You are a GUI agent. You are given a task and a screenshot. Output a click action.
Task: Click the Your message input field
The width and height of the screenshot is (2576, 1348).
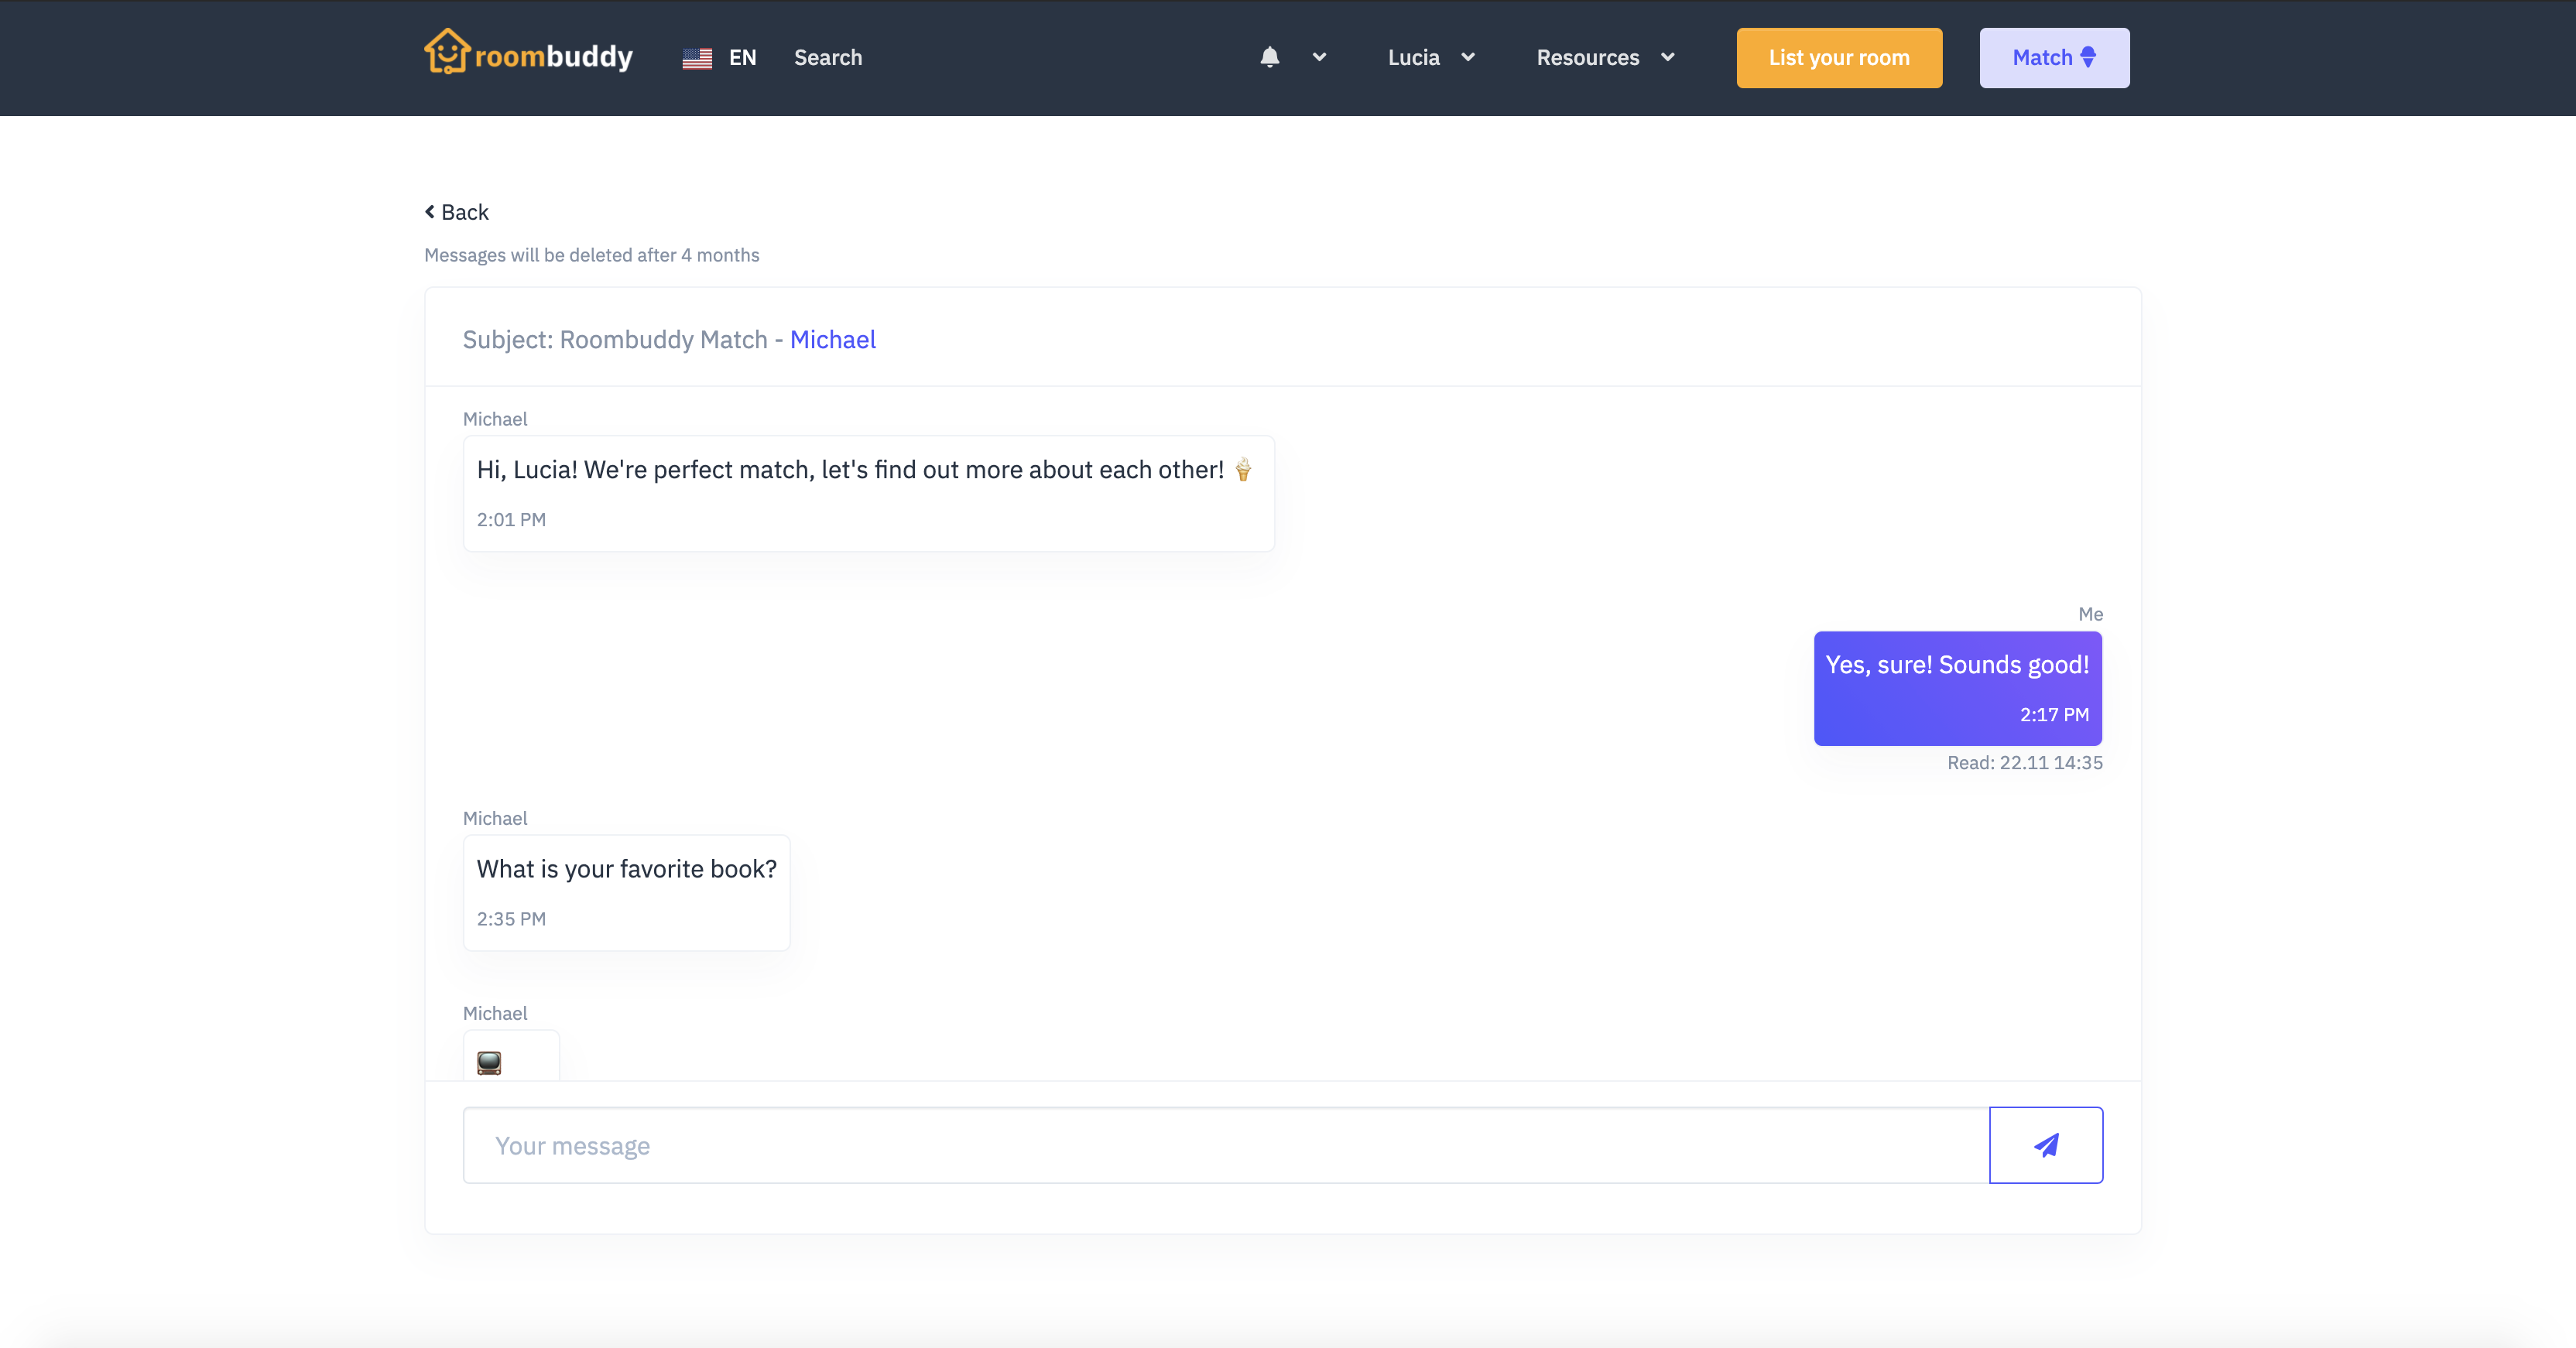[x=1225, y=1145]
